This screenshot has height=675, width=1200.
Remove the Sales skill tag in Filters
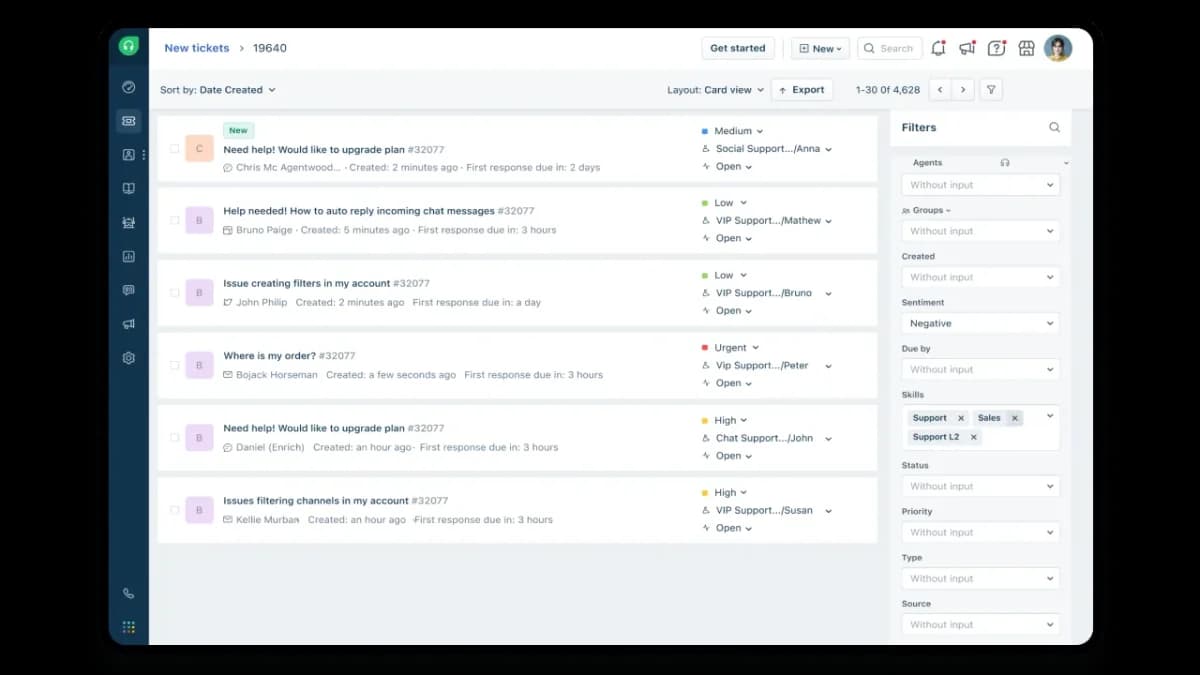(1014, 417)
